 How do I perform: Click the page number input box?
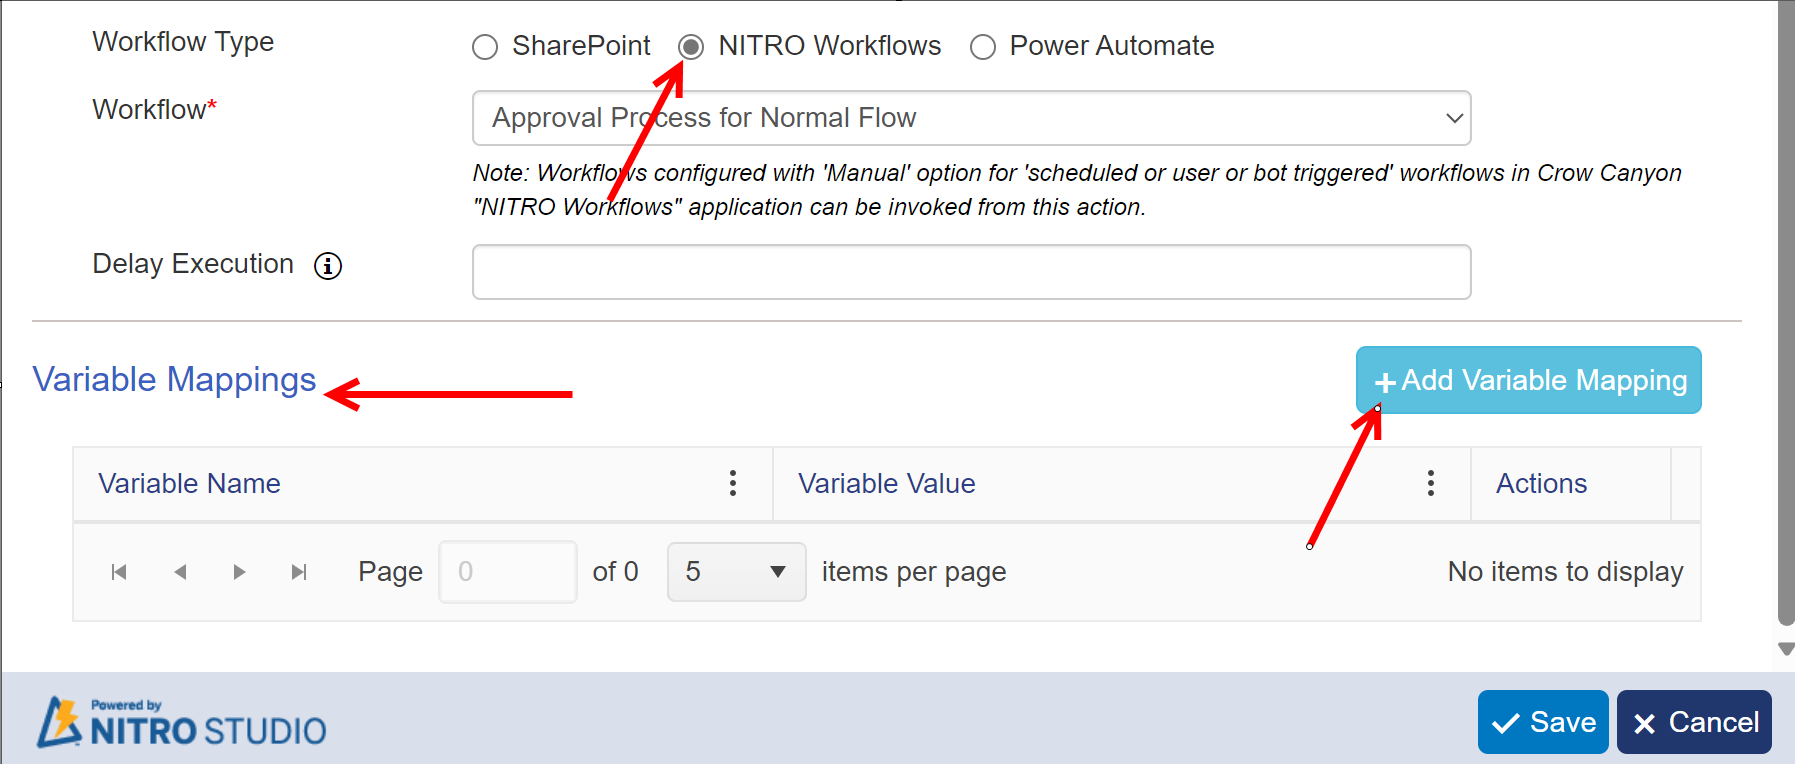[x=508, y=572]
